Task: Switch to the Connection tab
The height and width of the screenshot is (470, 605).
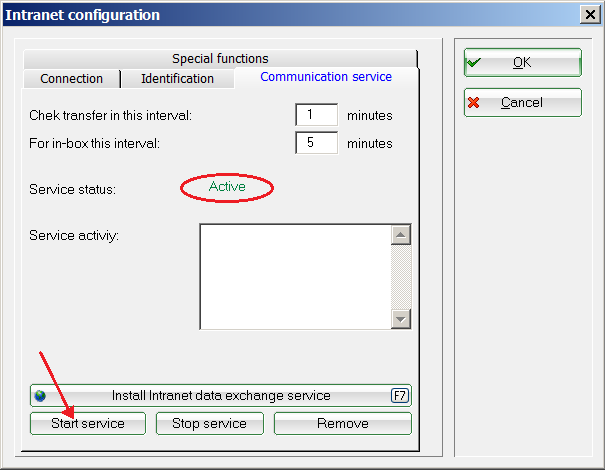Action: coord(72,79)
